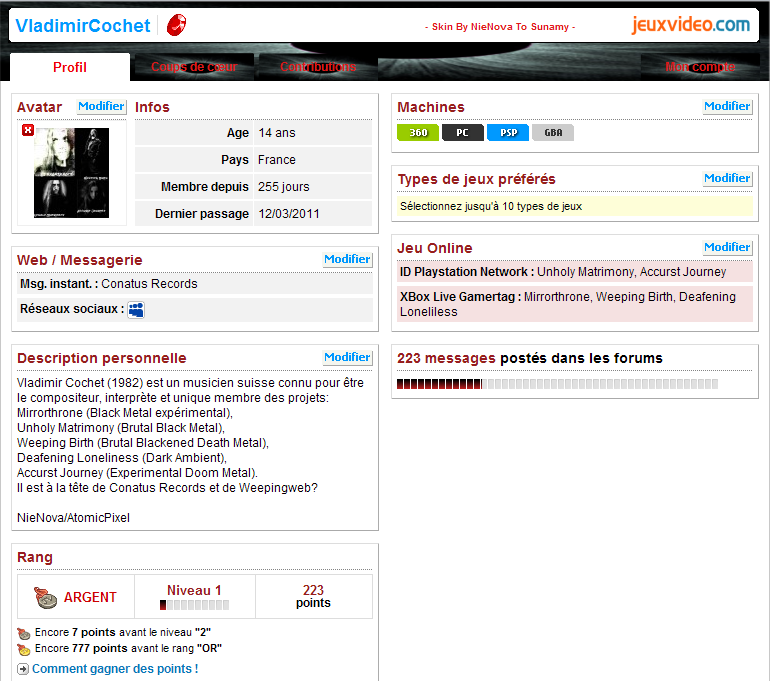Open the social network icon in Réseaux sociaux
This screenshot has height=693, width=770.
(136, 310)
